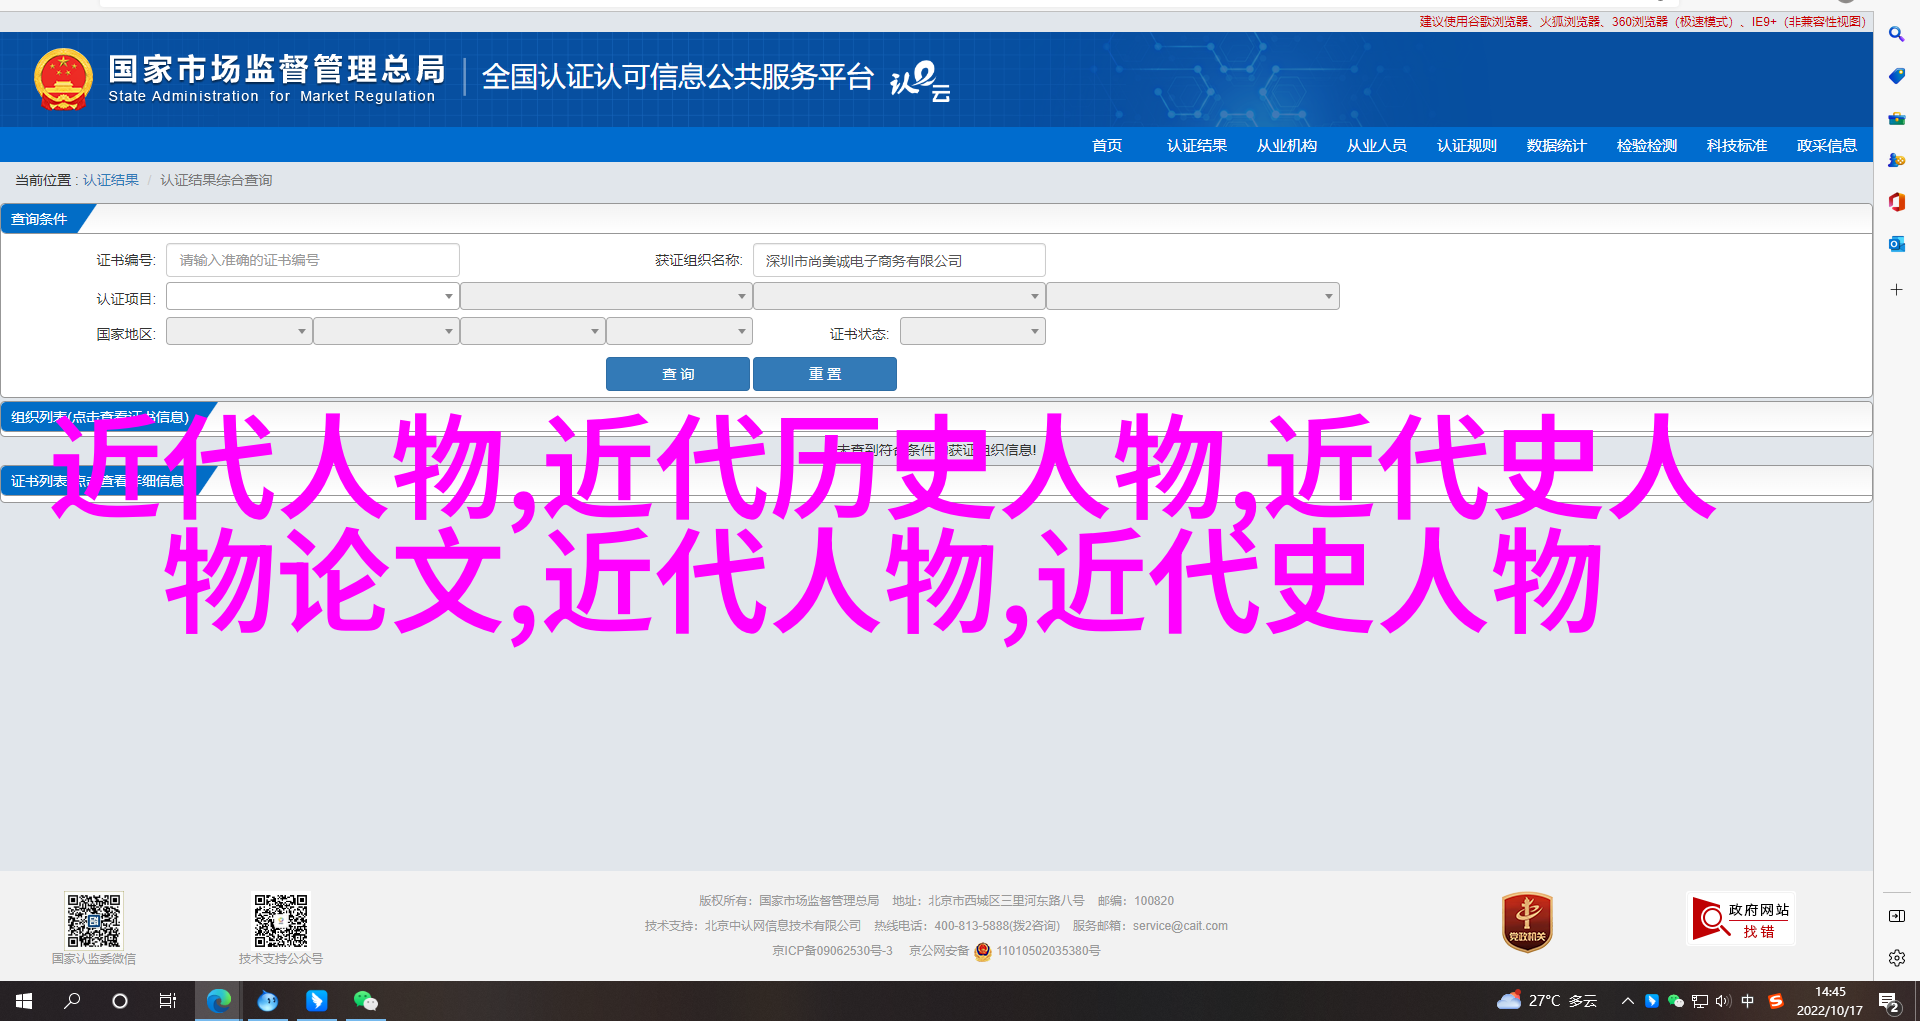Open the Outlook sidebar icon

pyautogui.click(x=1896, y=244)
